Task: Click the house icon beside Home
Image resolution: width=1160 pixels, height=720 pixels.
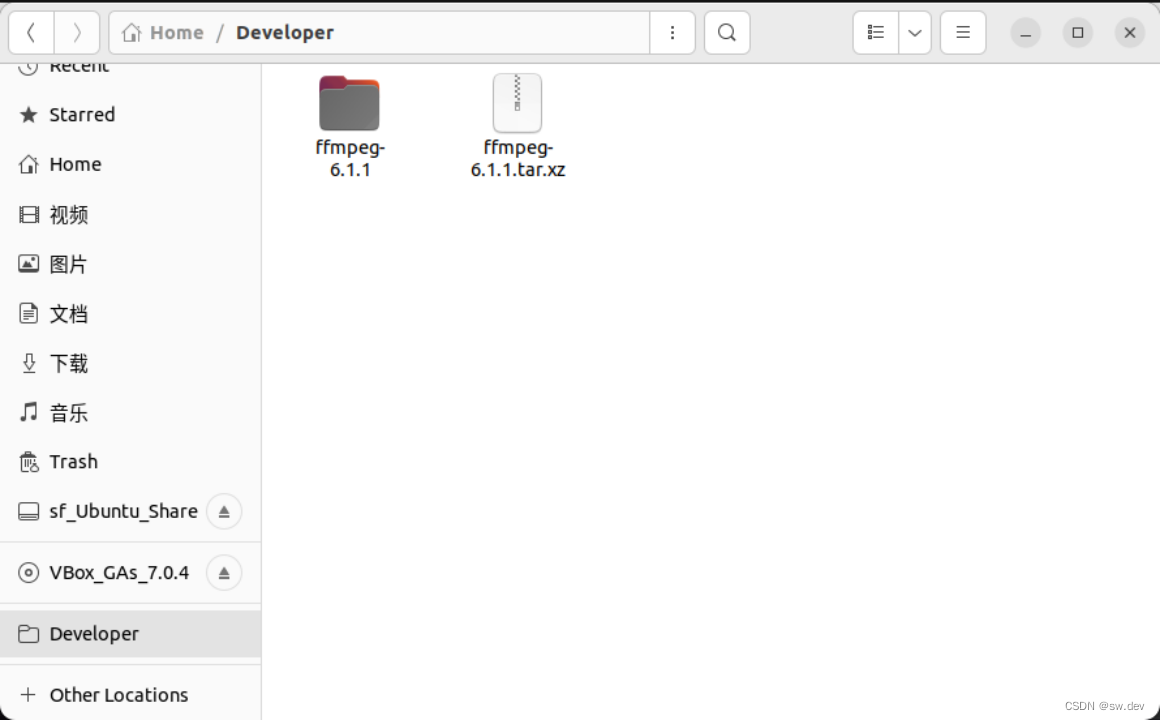Action: (28, 164)
